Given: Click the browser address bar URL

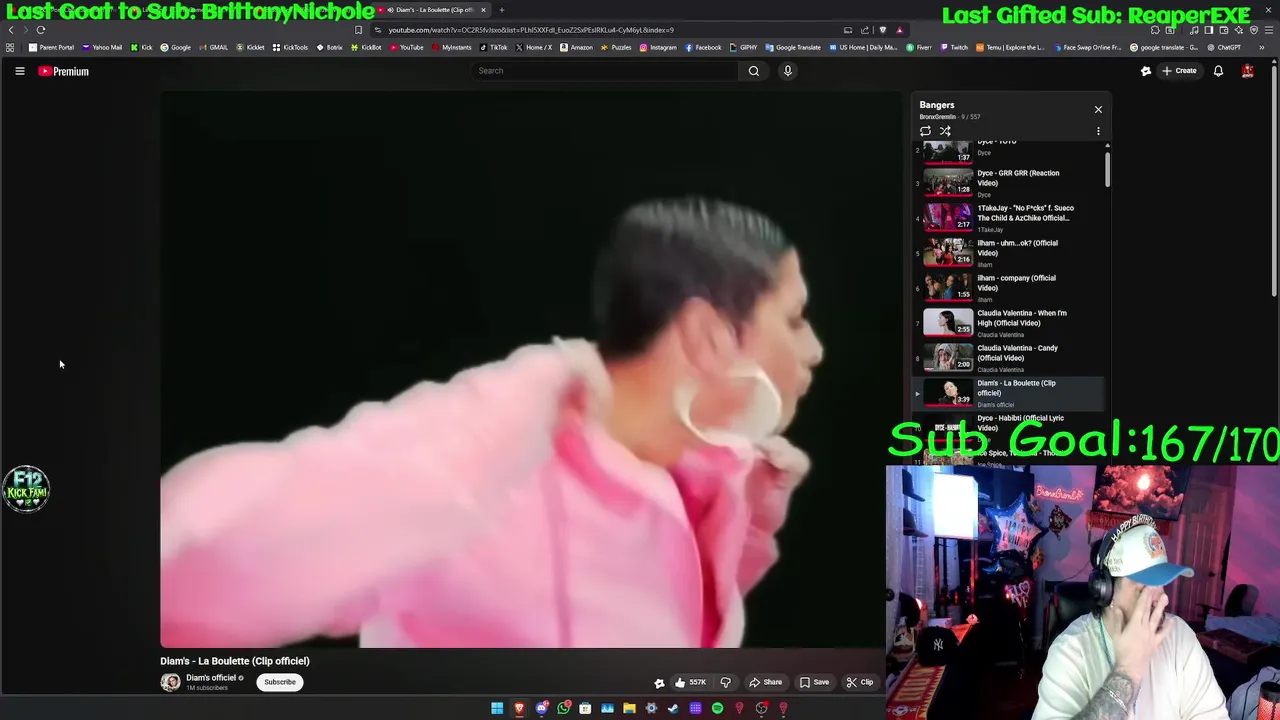Looking at the screenshot, I should [x=531, y=30].
